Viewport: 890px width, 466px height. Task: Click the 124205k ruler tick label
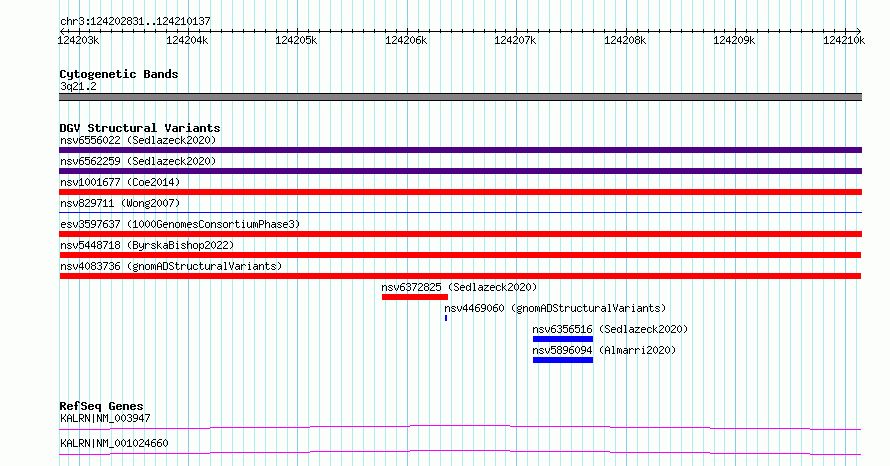point(296,40)
